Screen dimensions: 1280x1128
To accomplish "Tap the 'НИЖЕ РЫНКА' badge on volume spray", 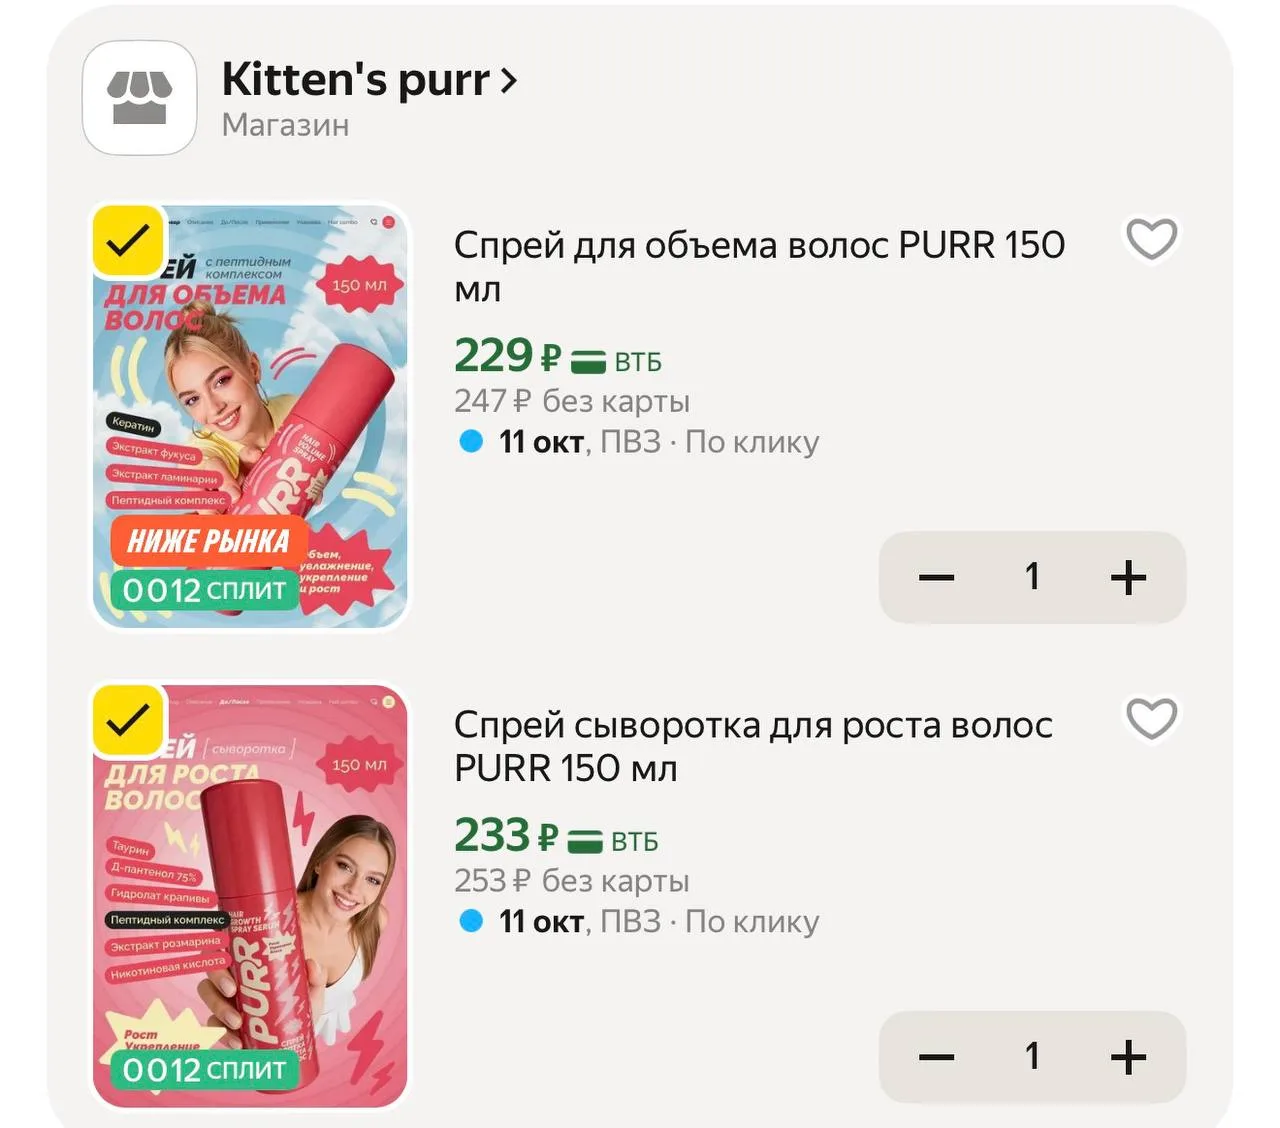I will tap(208, 541).
